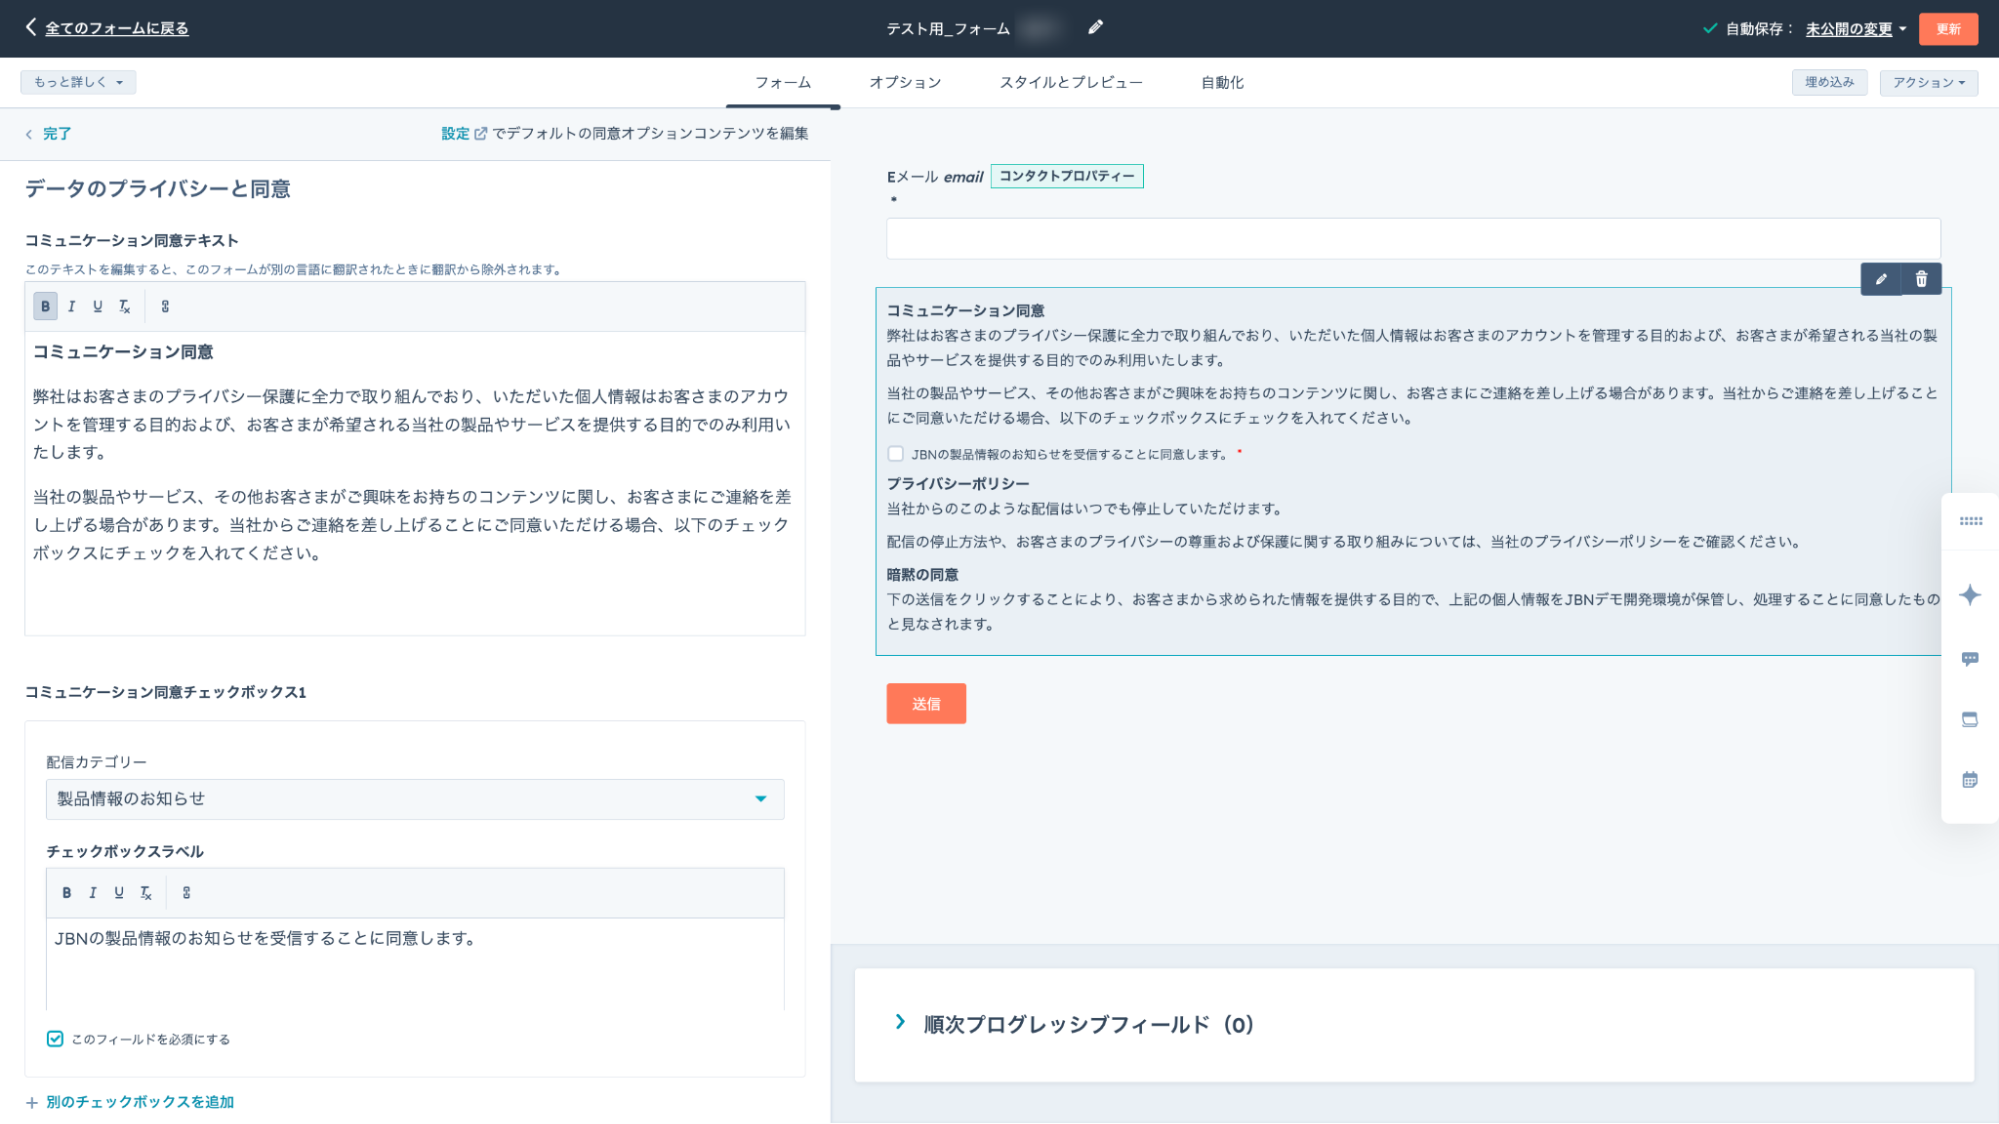Uncheck このフィールドを必須にする checkbox
Viewport: 1999px width, 1124px height.
click(x=55, y=1039)
